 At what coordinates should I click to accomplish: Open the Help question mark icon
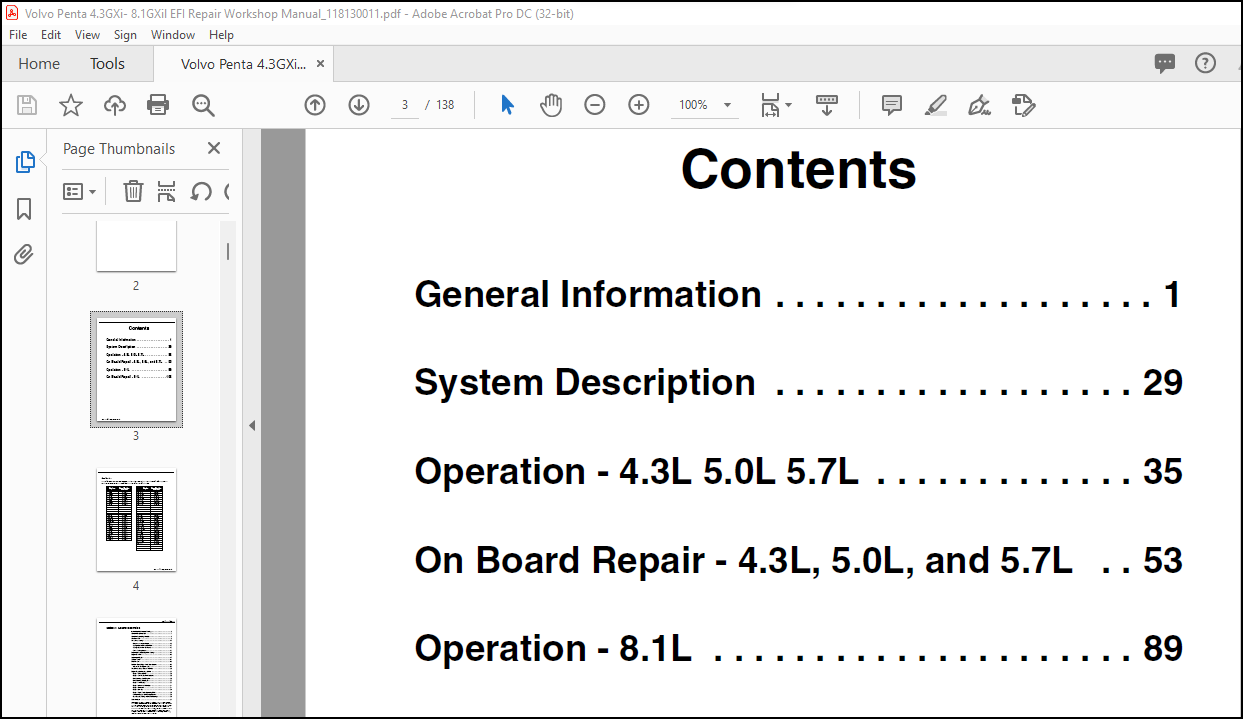(x=1205, y=63)
